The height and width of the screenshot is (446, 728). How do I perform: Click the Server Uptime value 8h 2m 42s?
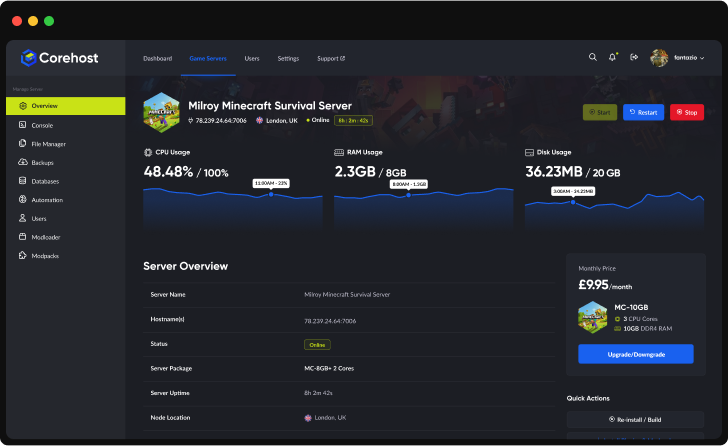318,393
